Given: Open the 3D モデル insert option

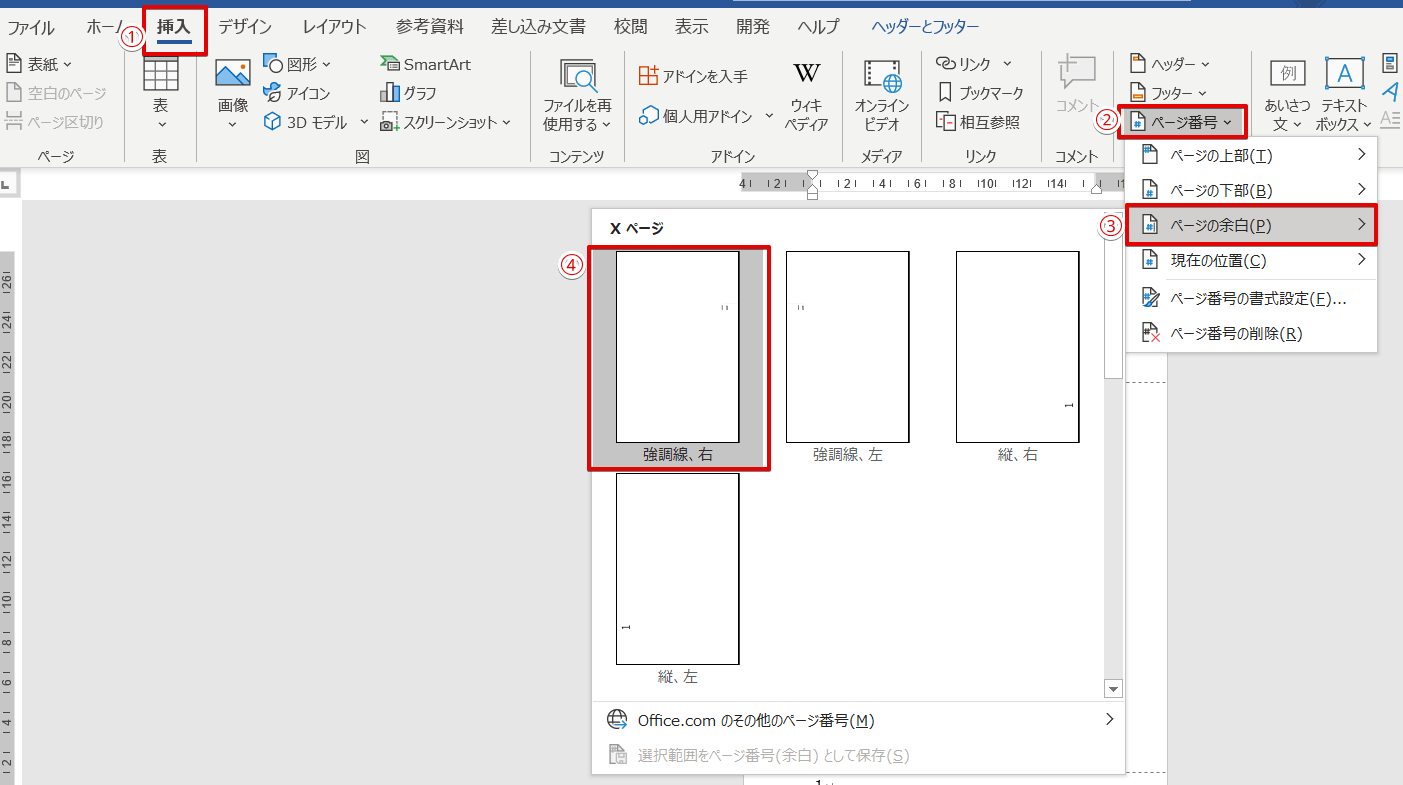Looking at the screenshot, I should pos(305,122).
